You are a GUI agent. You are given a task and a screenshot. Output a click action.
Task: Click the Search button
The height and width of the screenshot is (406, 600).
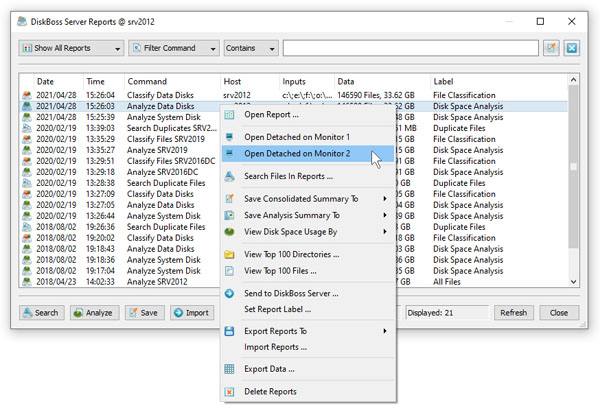42,313
